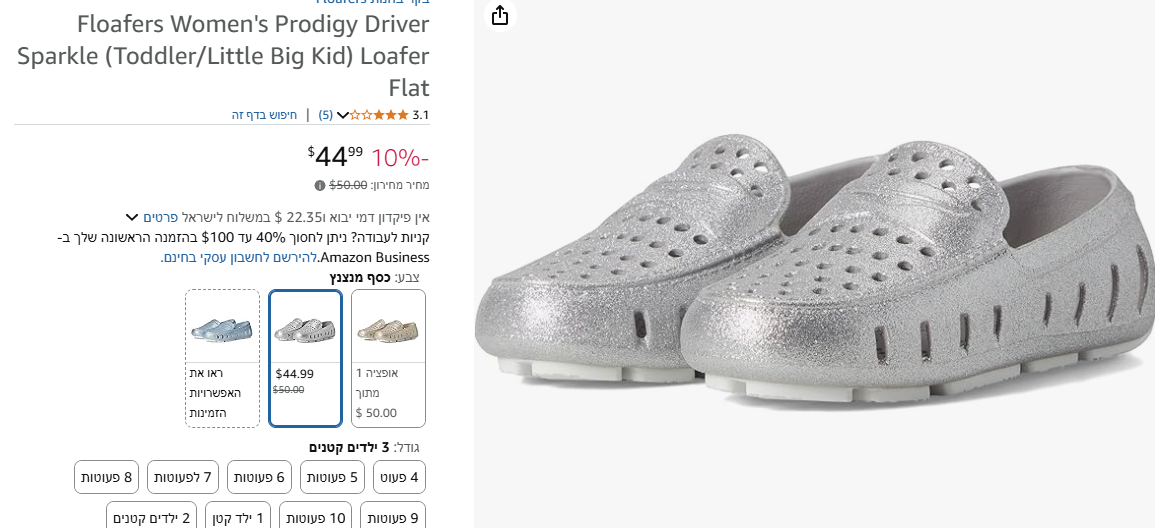The width and height of the screenshot is (1155, 528).
Task: Expand shipping details chevron next to פרטים
Action: [132, 217]
